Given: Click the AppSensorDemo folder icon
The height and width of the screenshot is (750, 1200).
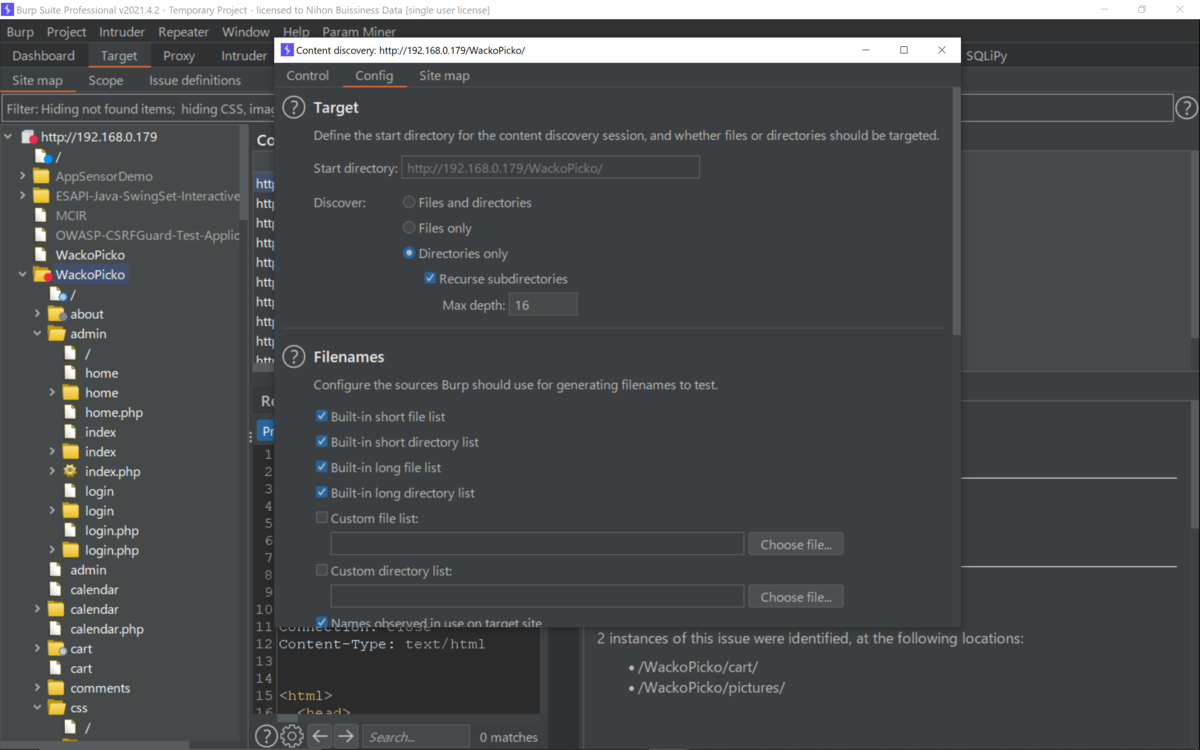Looking at the screenshot, I should click(41, 176).
